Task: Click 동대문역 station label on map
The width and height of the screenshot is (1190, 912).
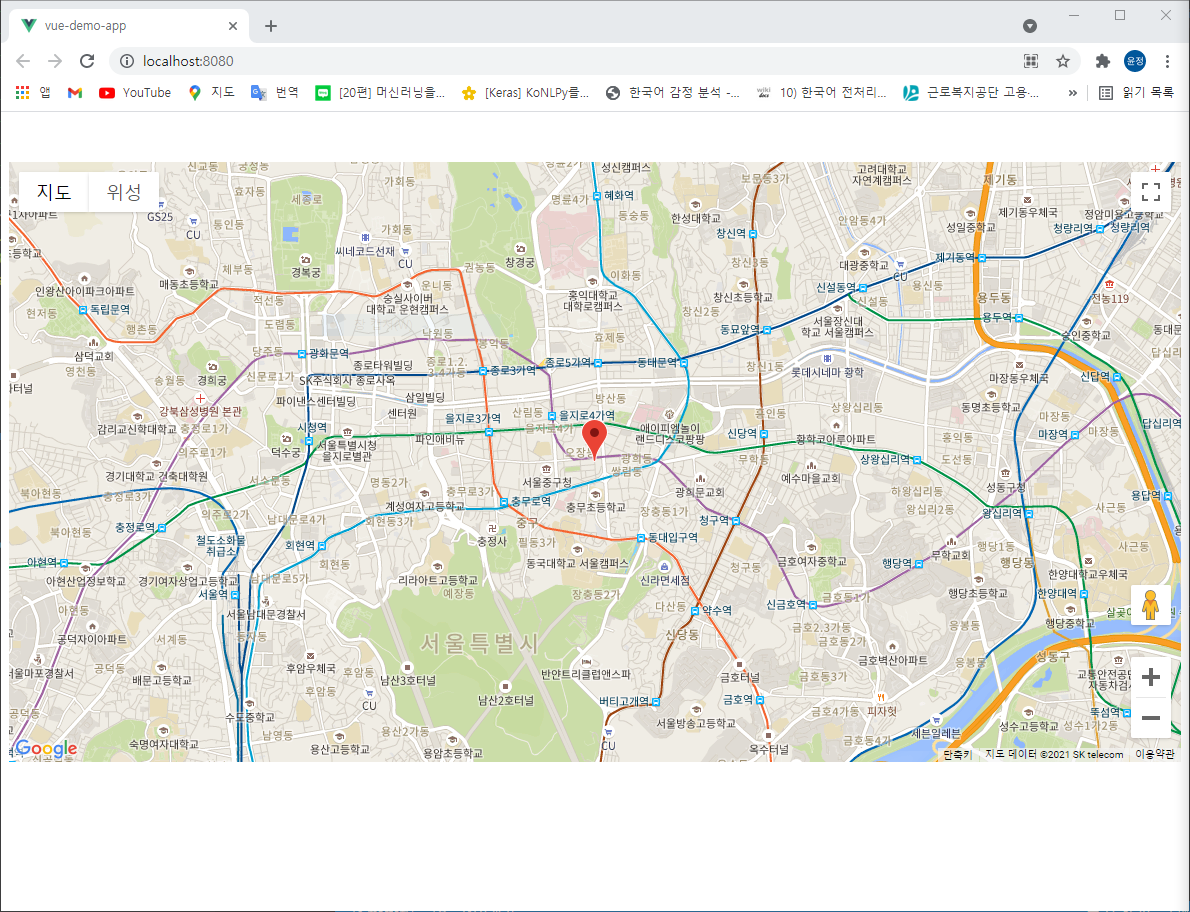Action: coord(657,363)
